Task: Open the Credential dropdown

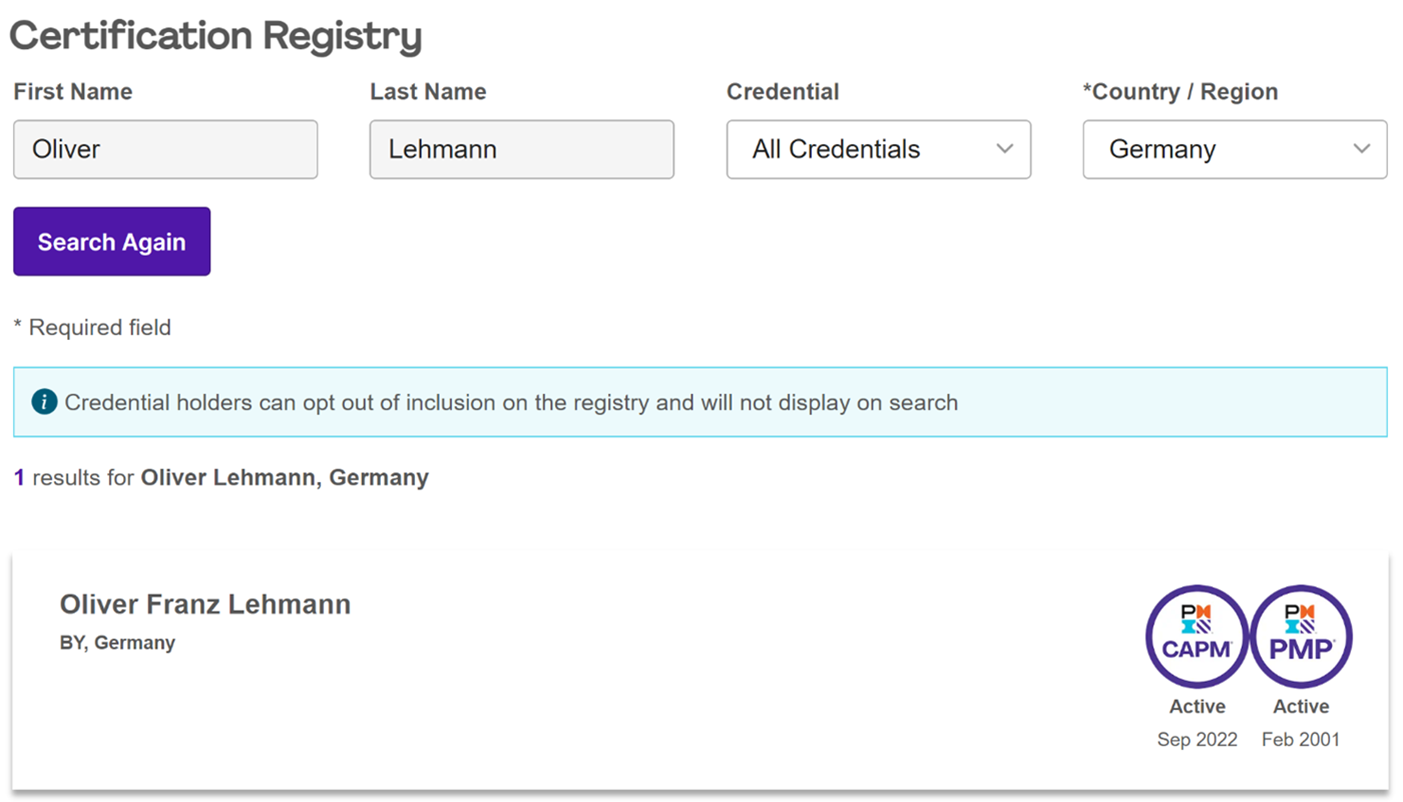Action: 878,150
